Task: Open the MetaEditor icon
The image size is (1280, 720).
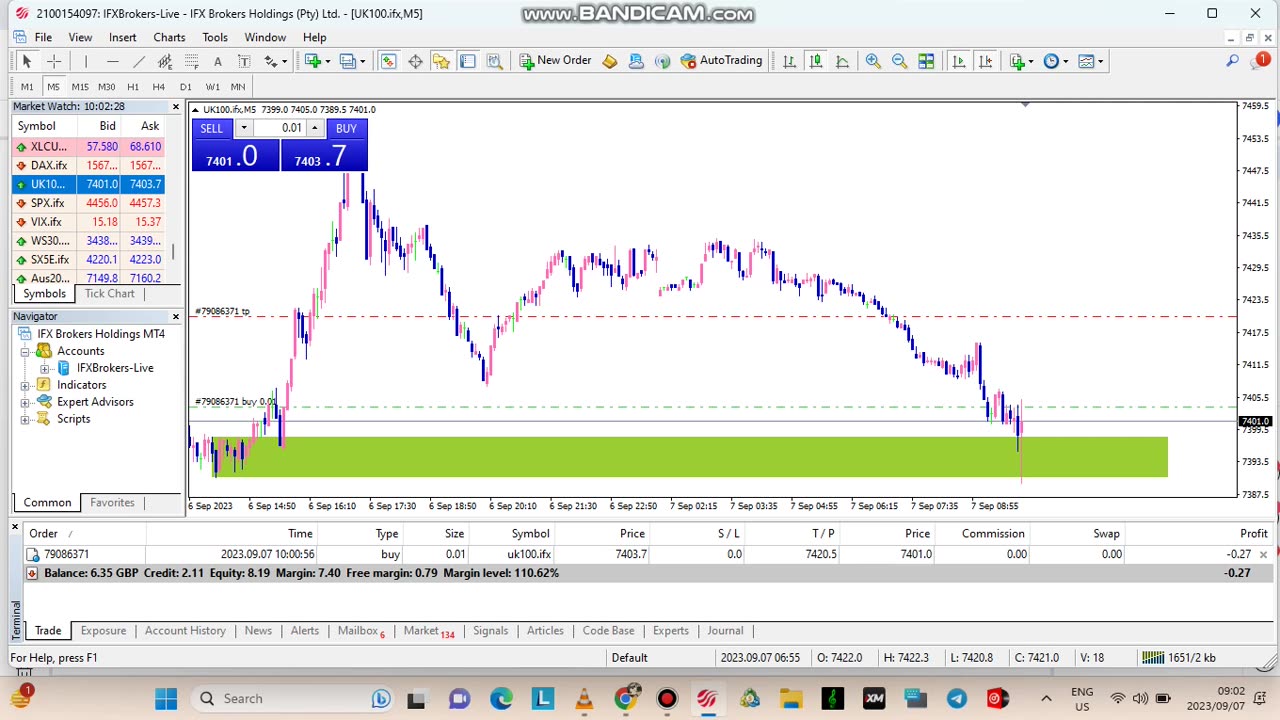Action: 610,61
